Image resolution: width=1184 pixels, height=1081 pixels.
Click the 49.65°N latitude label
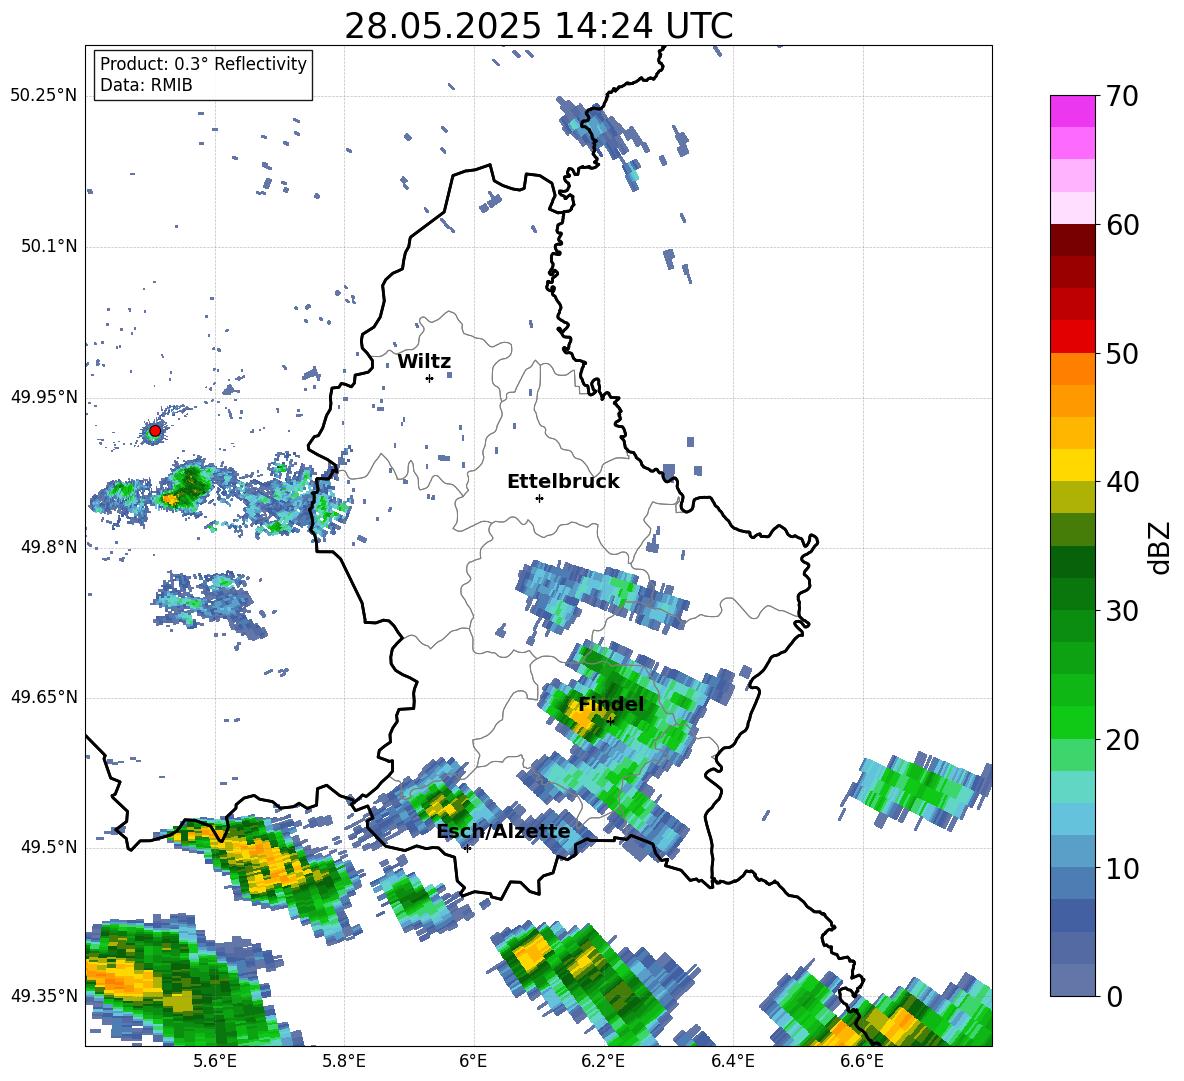coord(44,697)
